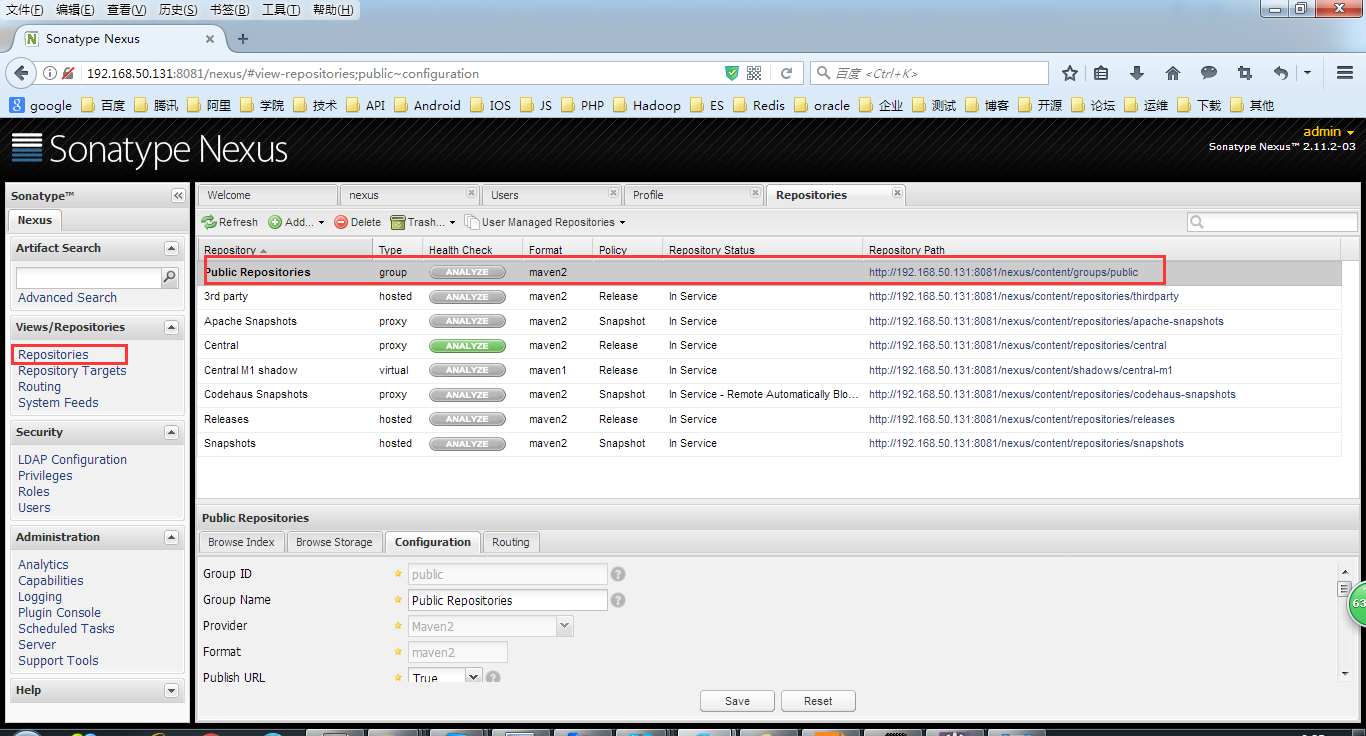
Task: Expand the Help panel
Action: pos(171,691)
